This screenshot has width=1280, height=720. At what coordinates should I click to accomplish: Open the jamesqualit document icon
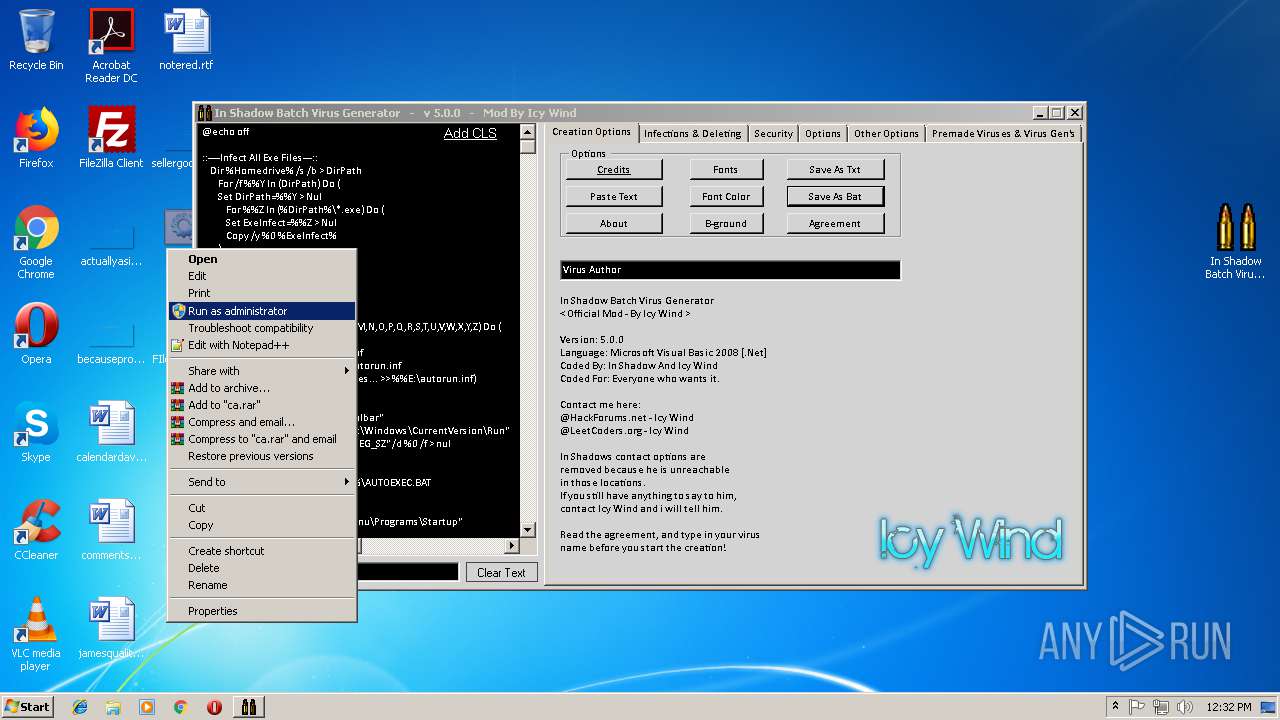[x=111, y=628]
